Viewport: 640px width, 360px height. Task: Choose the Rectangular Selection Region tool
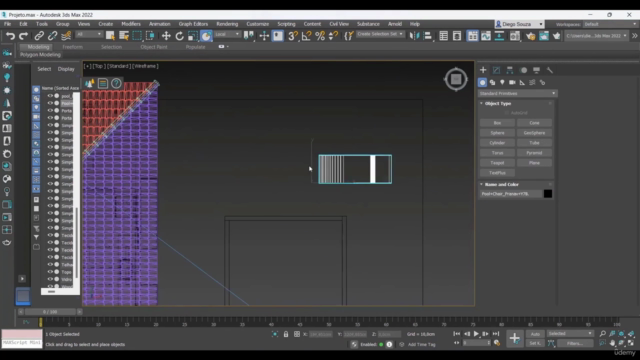point(137,36)
